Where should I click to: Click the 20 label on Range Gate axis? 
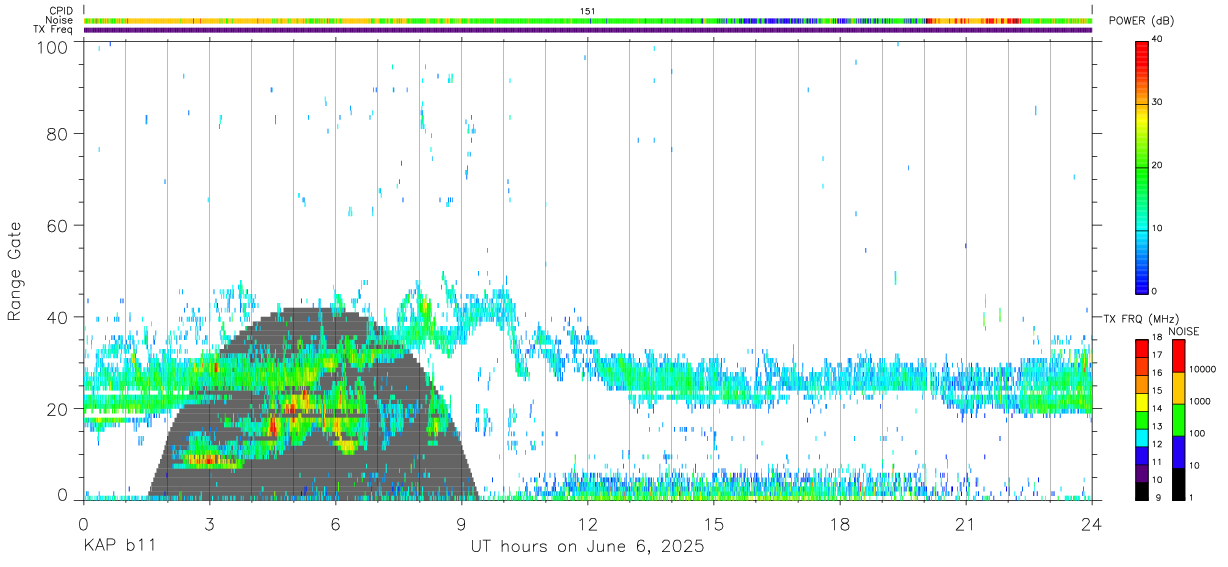[57, 409]
